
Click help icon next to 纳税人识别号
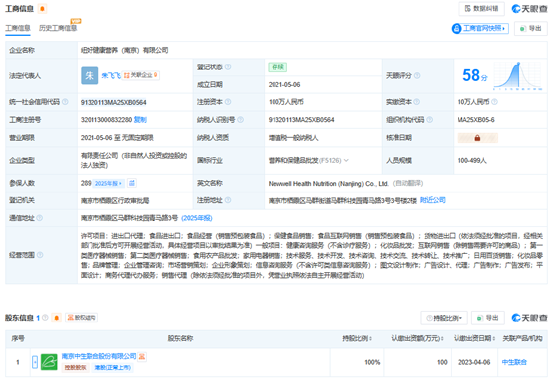tap(240, 120)
